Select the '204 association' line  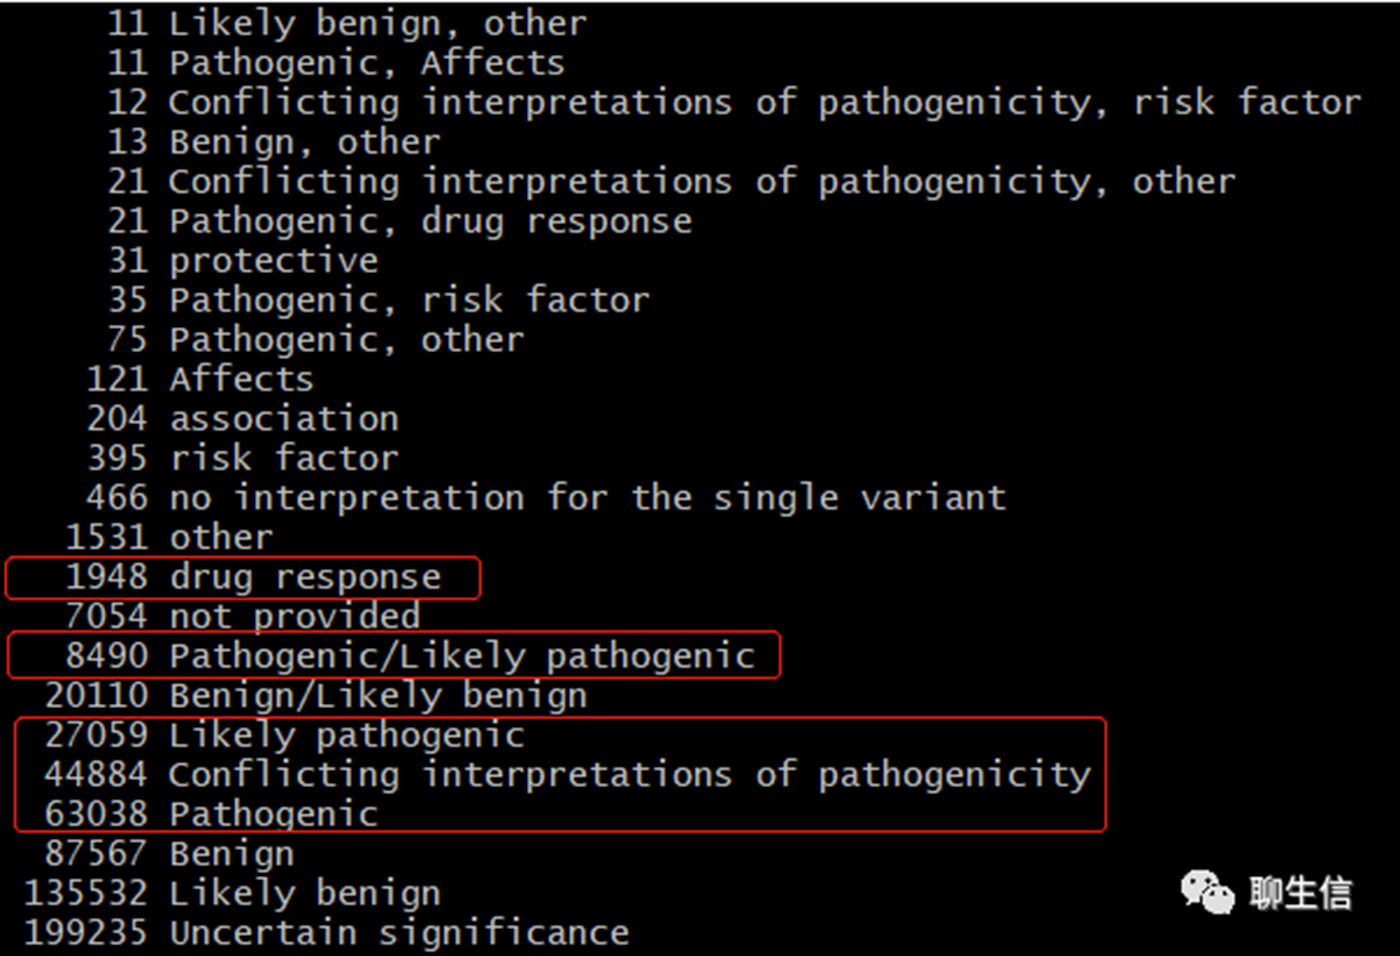242,418
